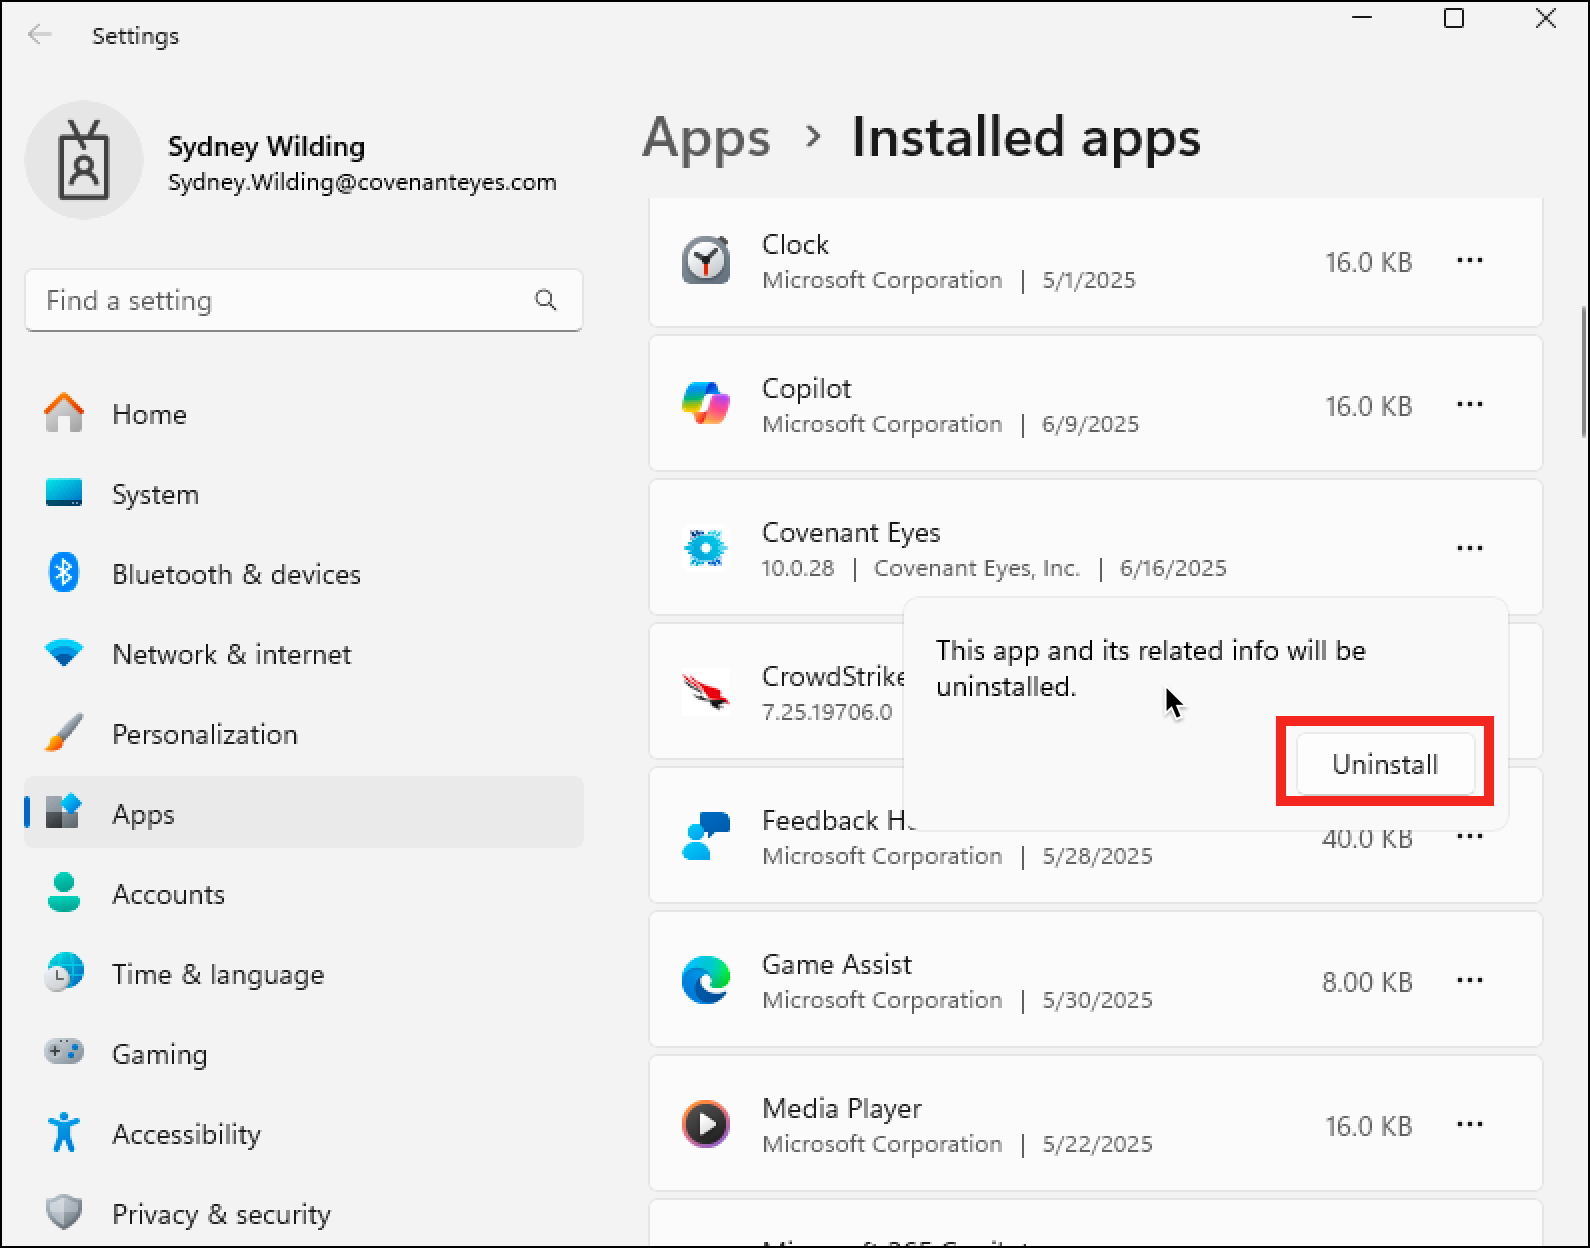The width and height of the screenshot is (1590, 1248).
Task: Open Privacy & security settings
Action: pos(304,1214)
